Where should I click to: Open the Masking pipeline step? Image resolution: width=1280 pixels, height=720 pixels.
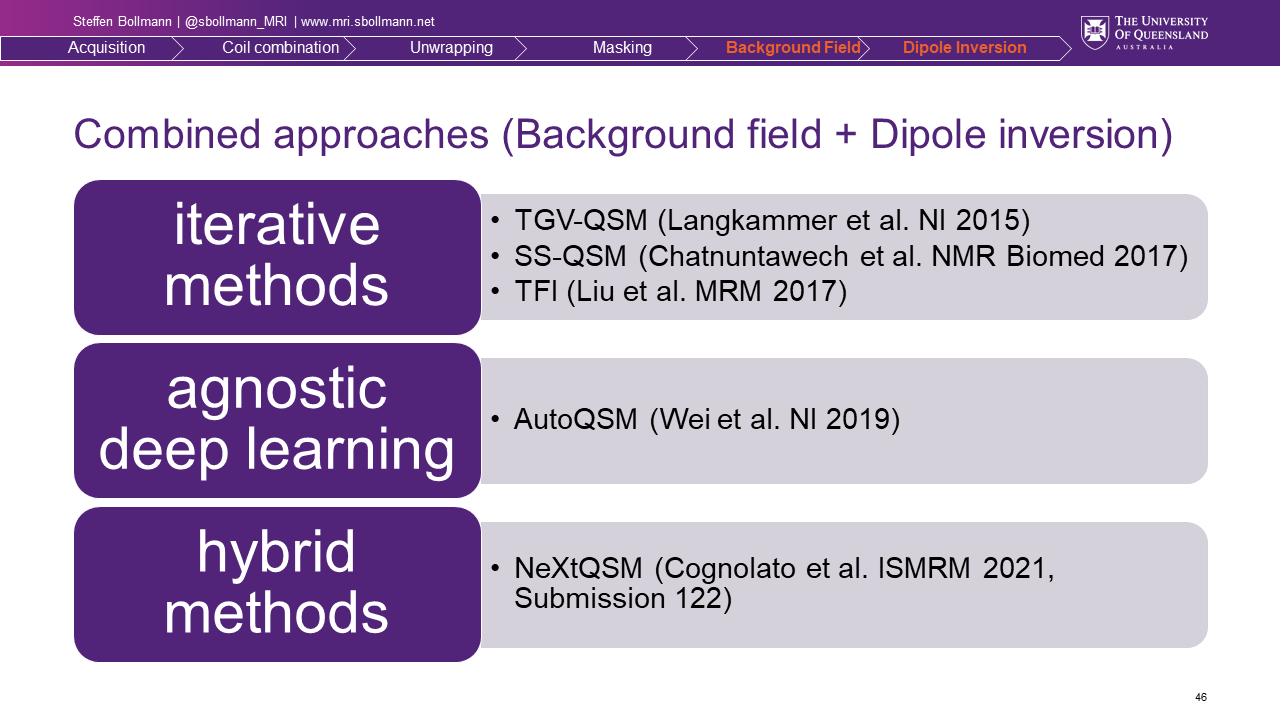pos(622,48)
